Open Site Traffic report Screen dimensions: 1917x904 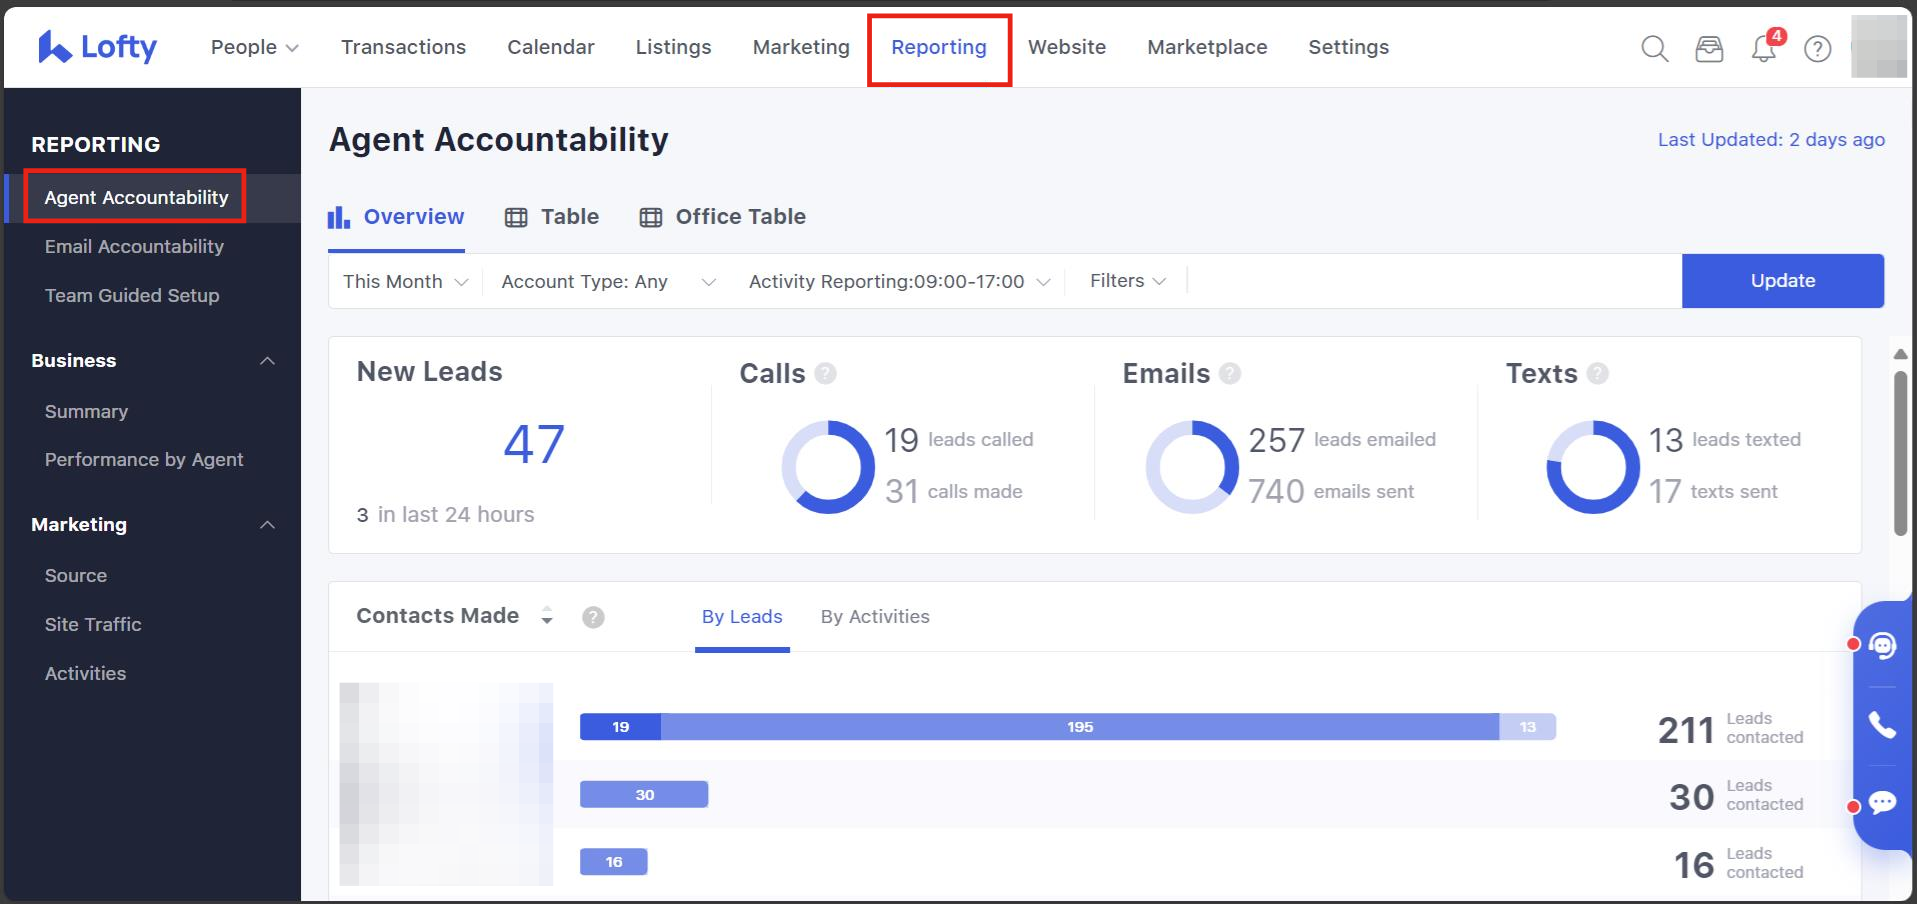[x=93, y=625]
